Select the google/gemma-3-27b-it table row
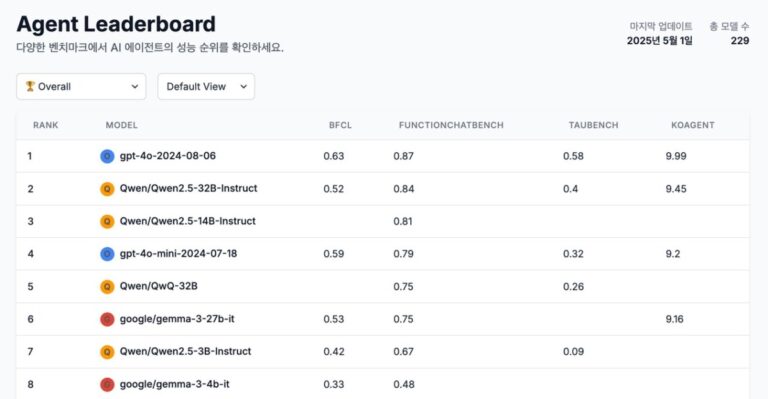The width and height of the screenshot is (768, 399). click(383, 319)
